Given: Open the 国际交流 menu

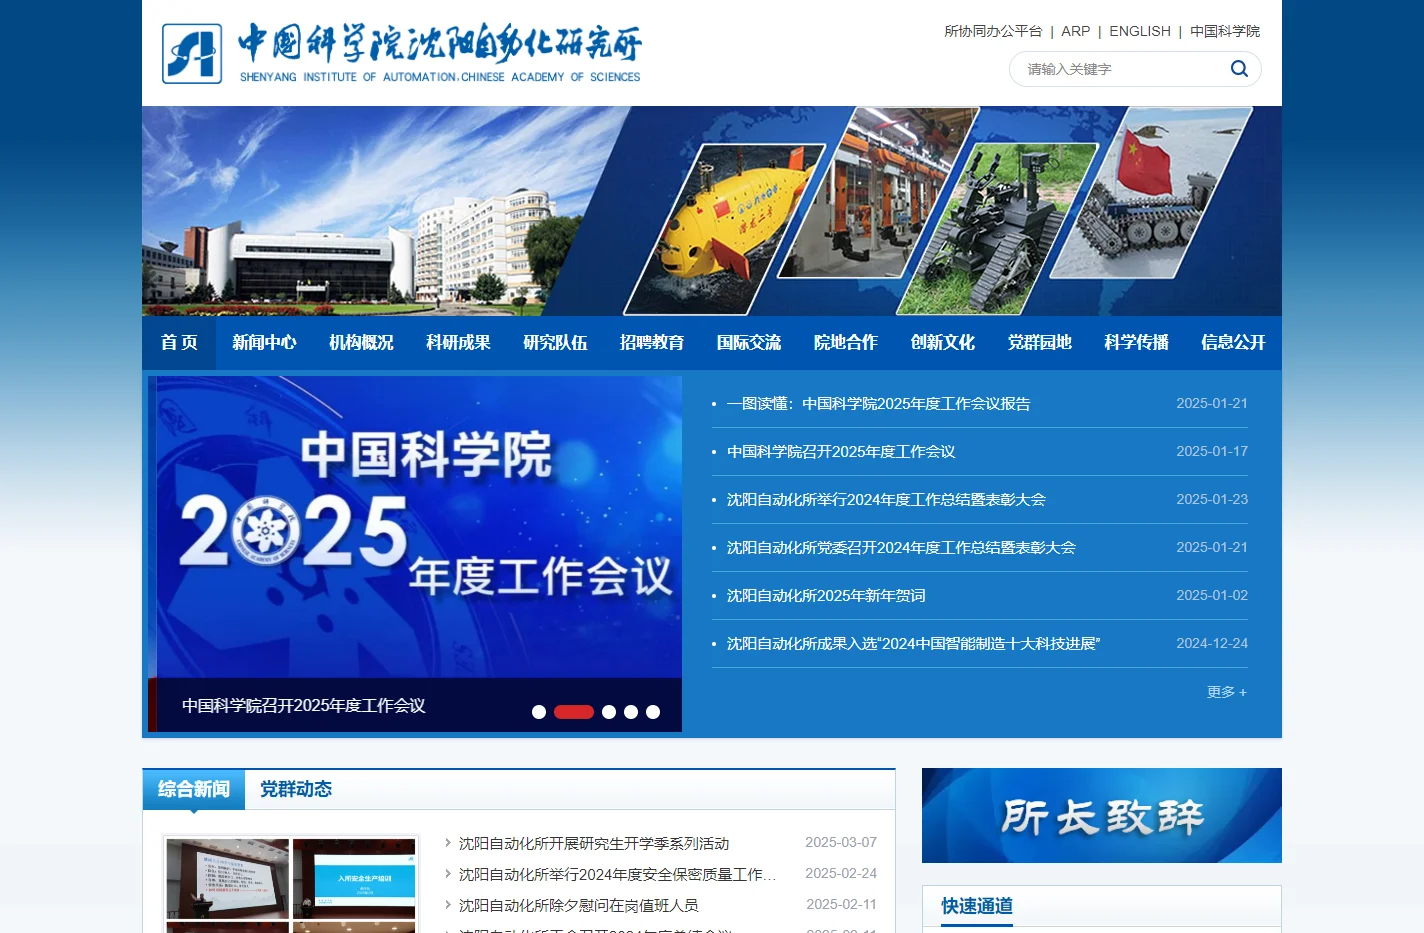Looking at the screenshot, I should coord(749,342).
